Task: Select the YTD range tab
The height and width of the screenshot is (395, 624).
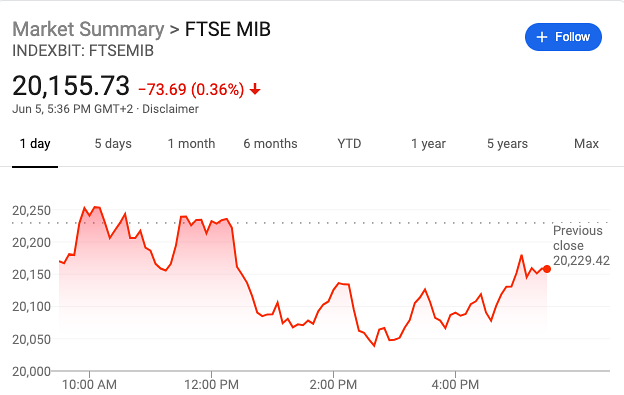Action: (349, 144)
